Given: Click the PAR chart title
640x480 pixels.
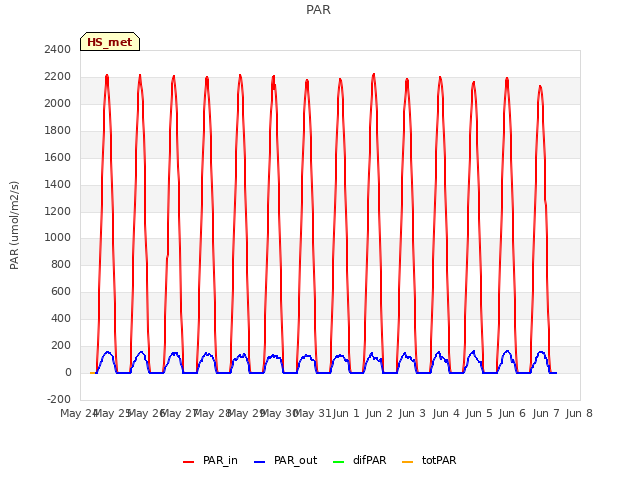Looking at the screenshot, I should (318, 10).
